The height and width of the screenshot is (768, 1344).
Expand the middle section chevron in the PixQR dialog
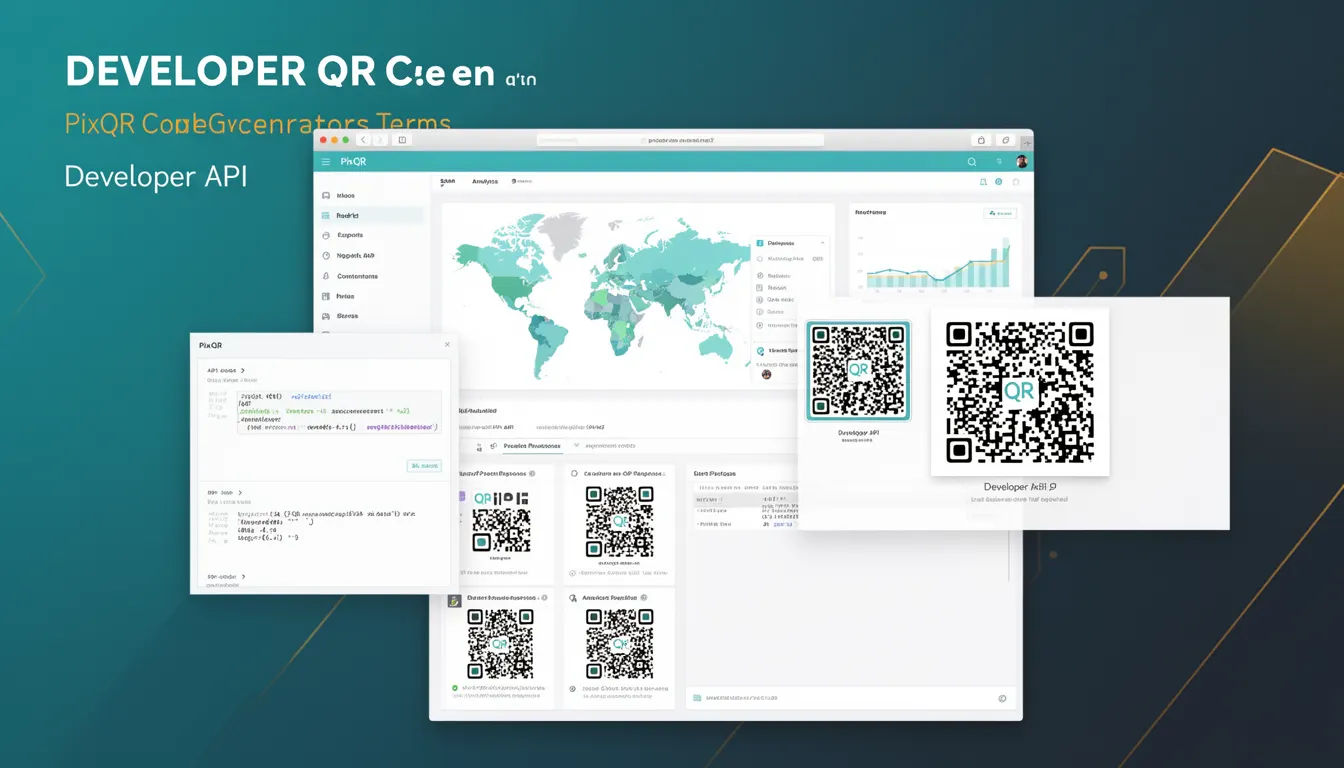pos(240,493)
